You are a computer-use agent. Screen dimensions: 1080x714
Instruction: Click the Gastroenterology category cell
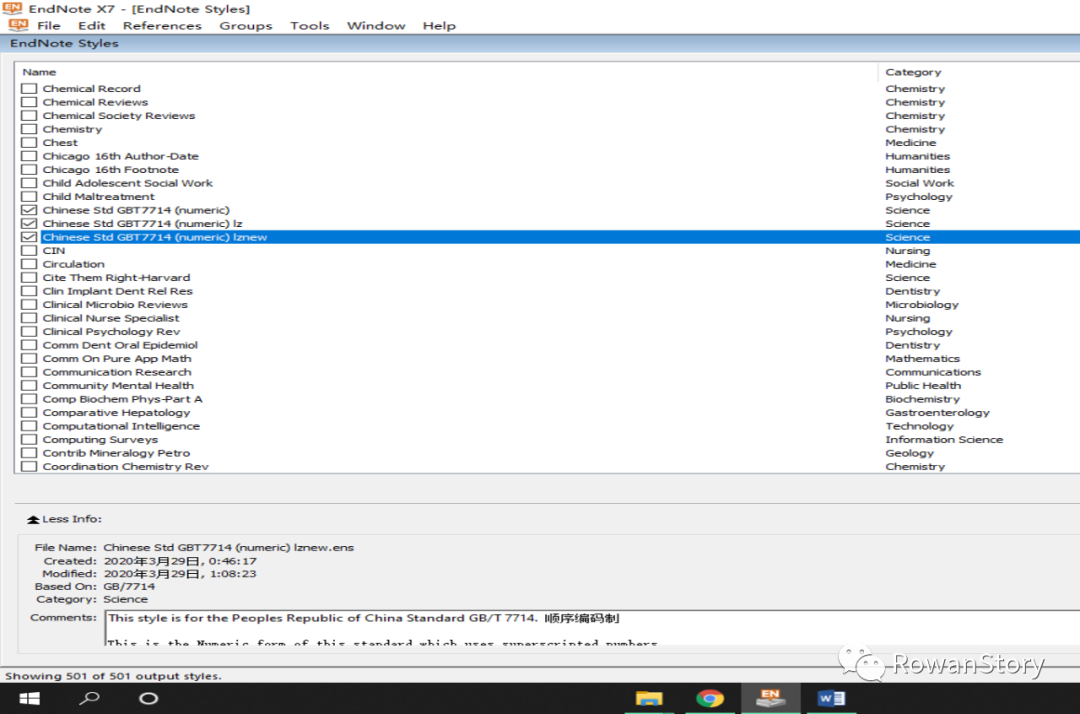937,412
